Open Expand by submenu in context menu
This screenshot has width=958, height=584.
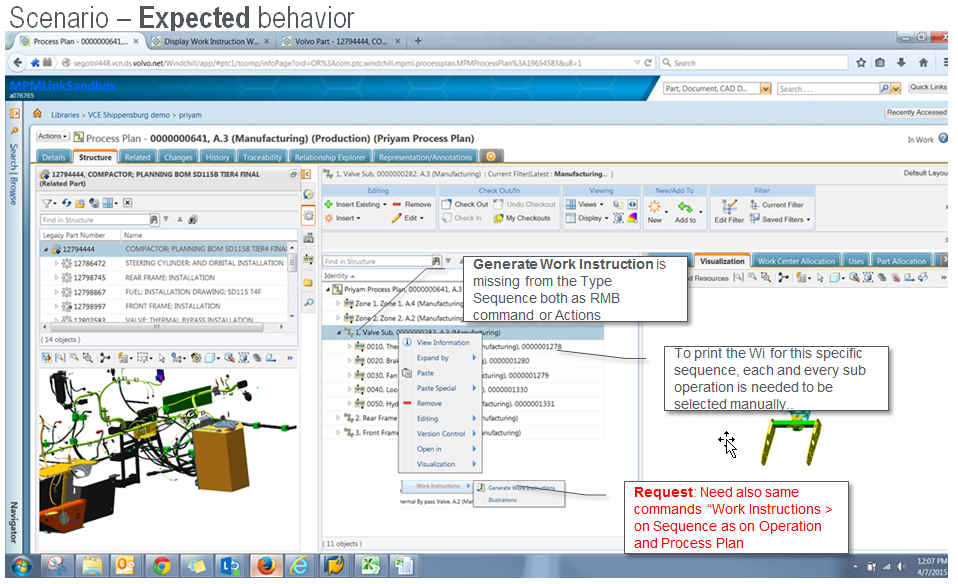point(439,358)
